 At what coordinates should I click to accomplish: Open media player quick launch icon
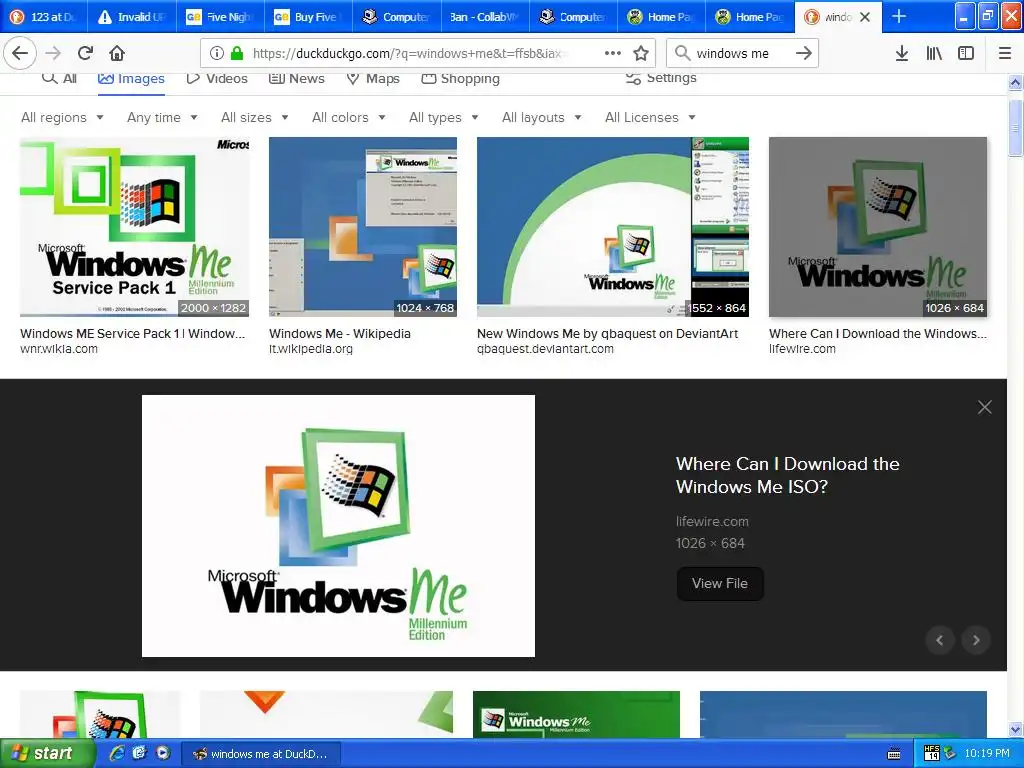pos(163,753)
